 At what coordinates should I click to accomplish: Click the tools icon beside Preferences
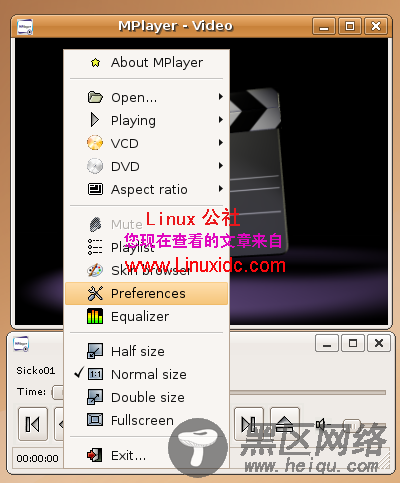95,293
